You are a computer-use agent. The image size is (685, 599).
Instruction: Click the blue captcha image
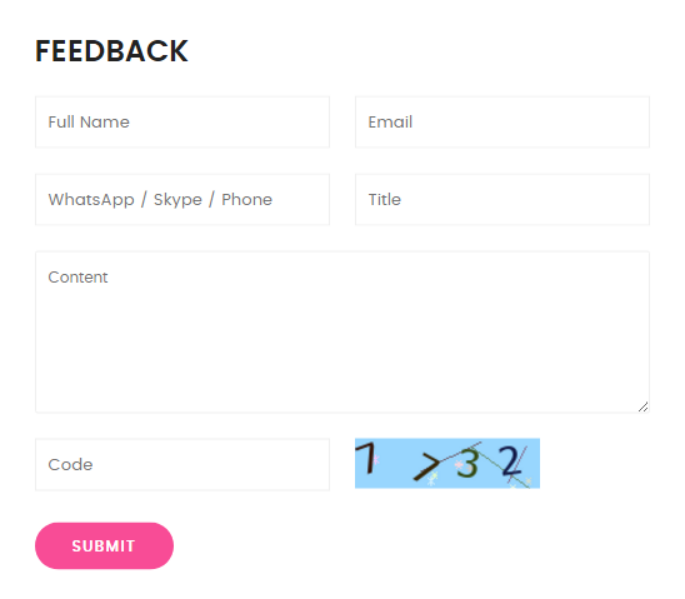click(x=447, y=463)
